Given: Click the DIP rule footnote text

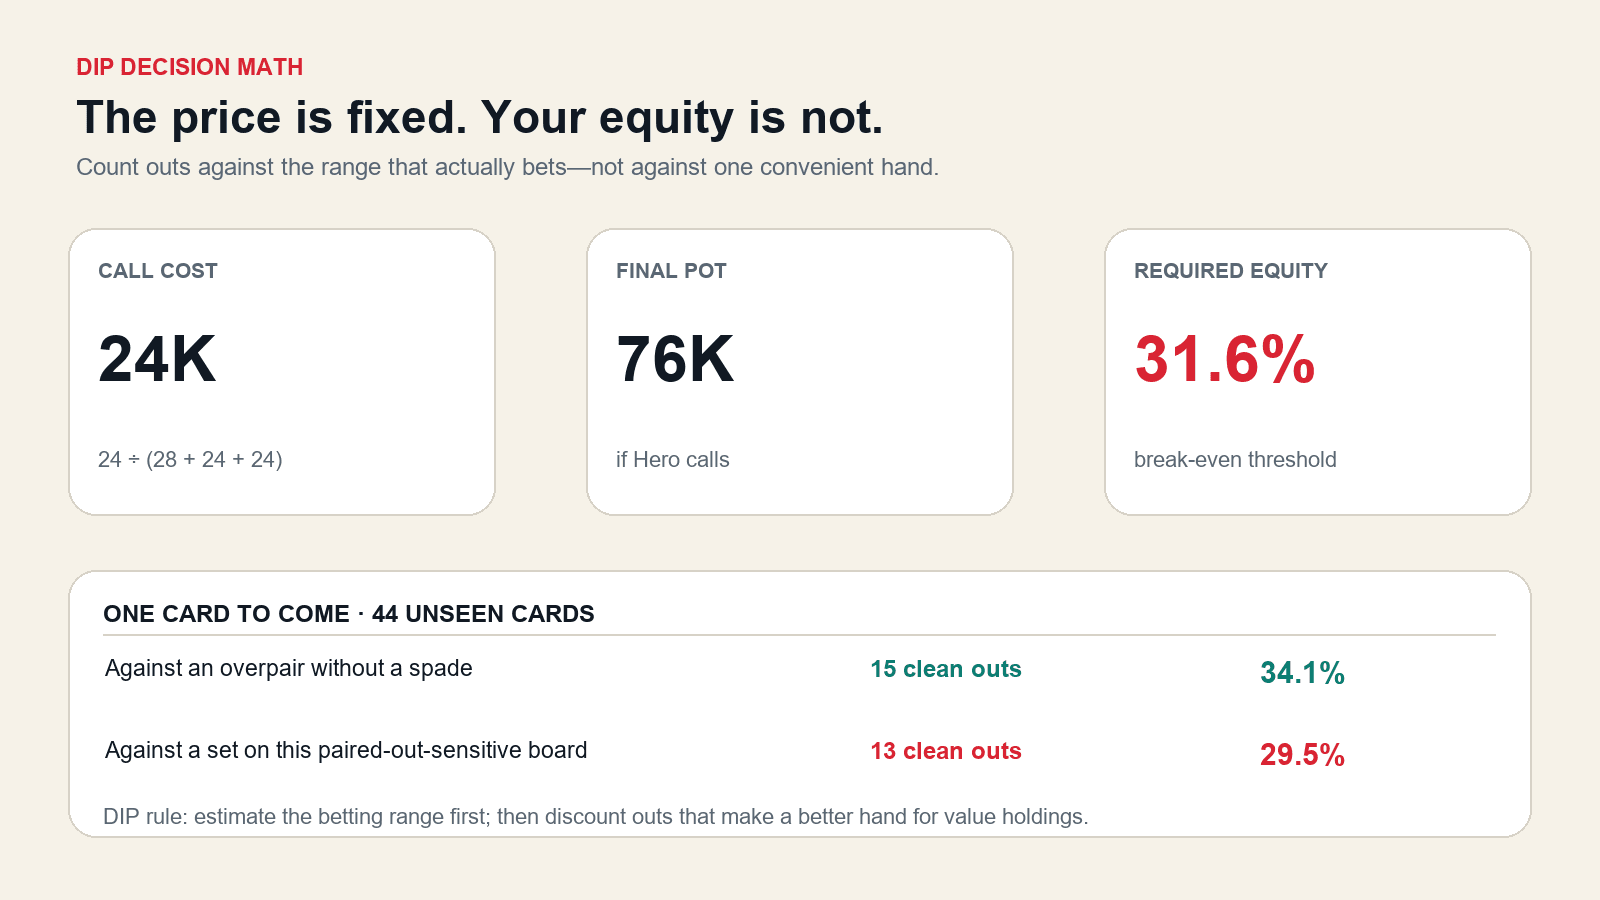Looking at the screenshot, I should click(596, 817).
